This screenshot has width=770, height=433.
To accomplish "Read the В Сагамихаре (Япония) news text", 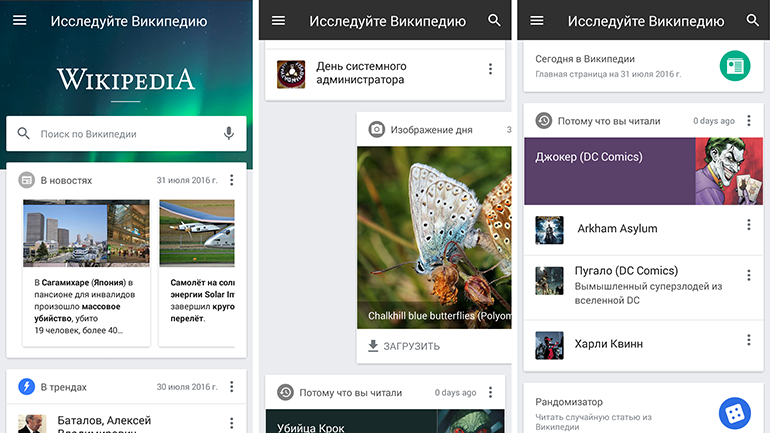I will click(x=85, y=306).
